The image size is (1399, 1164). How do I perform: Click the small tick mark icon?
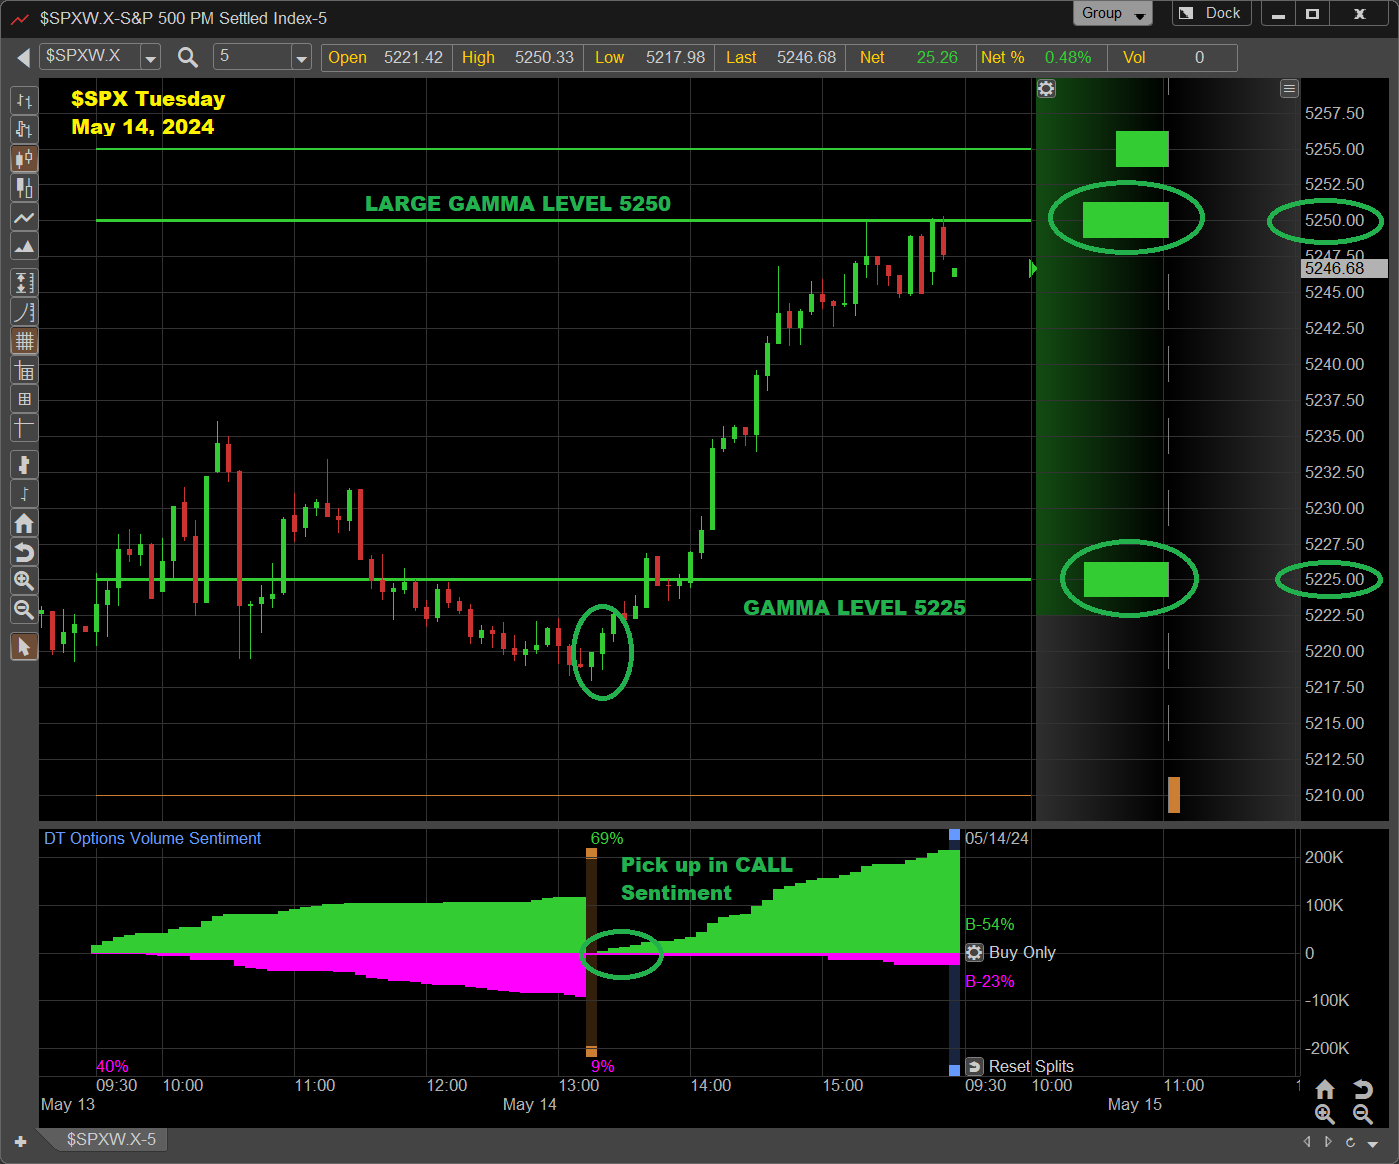click(x=24, y=494)
